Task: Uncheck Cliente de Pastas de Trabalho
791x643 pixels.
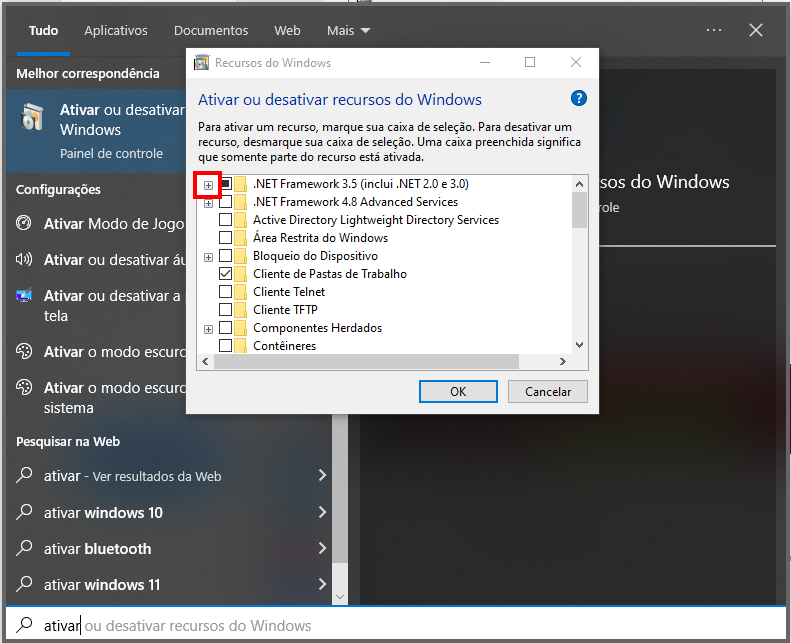Action: pos(225,274)
